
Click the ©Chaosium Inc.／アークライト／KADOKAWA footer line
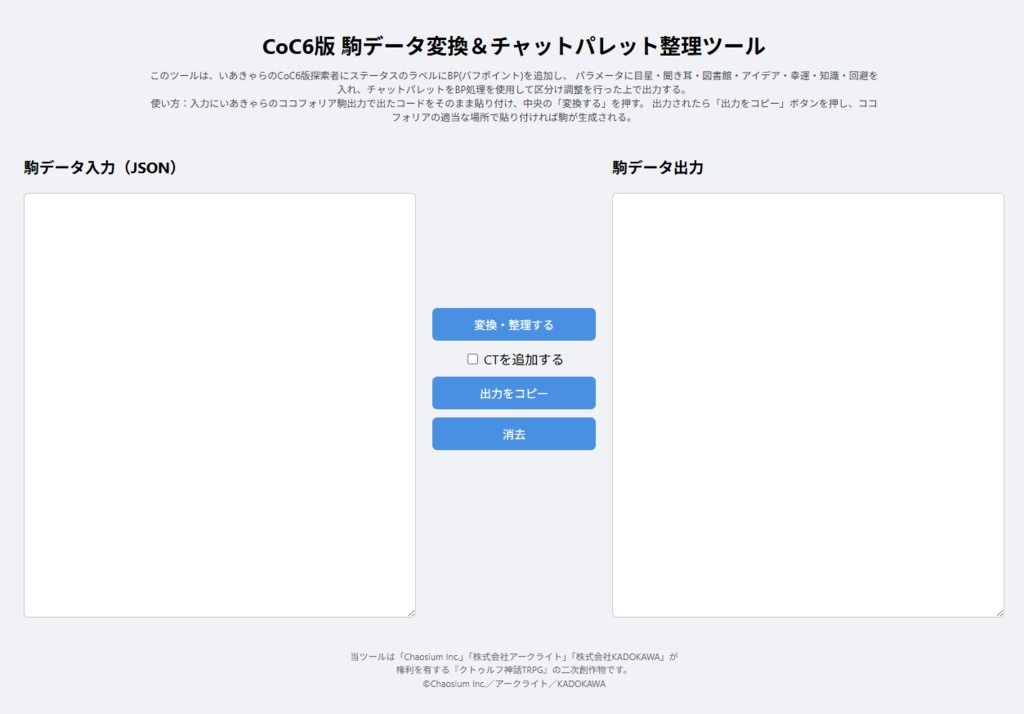[513, 684]
